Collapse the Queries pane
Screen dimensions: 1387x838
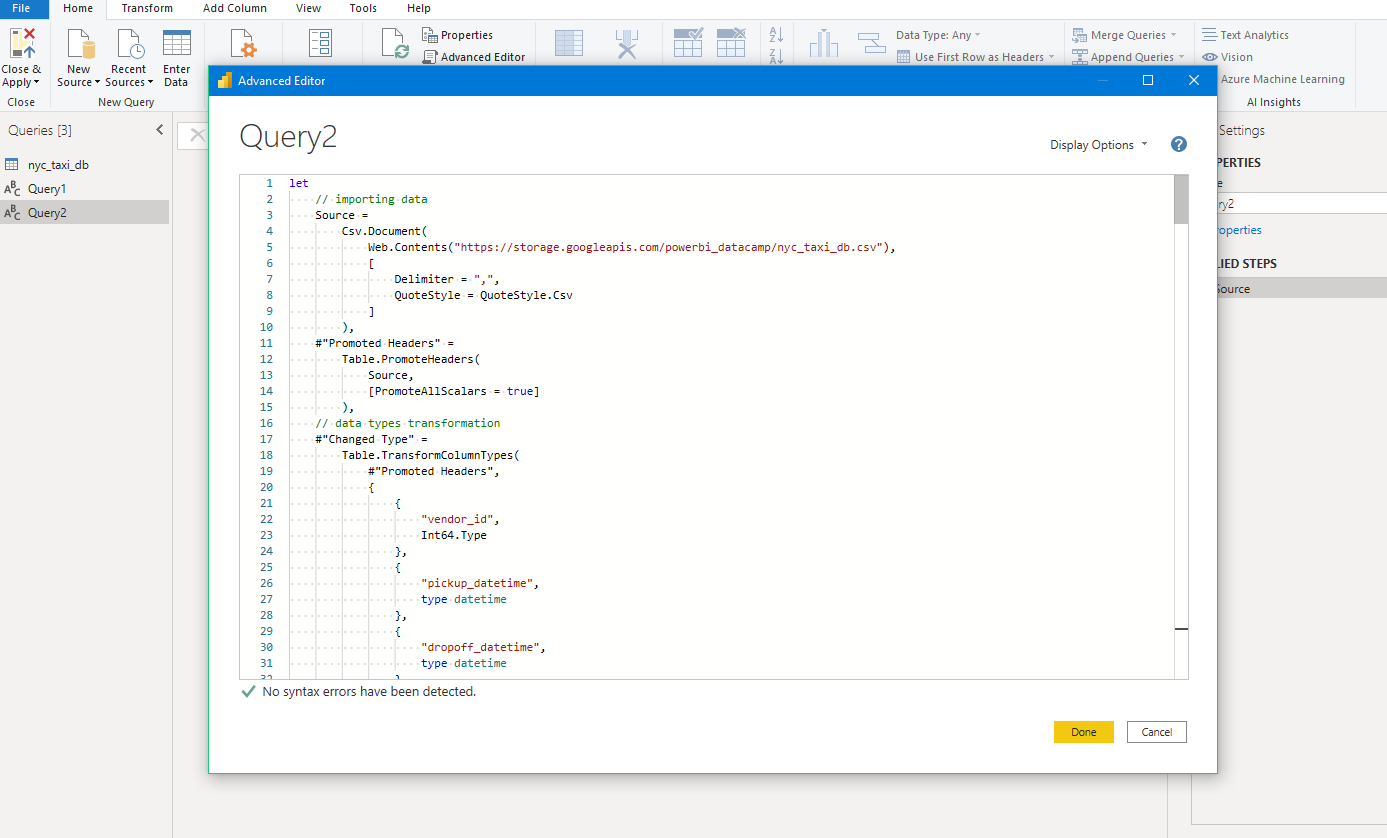point(159,130)
